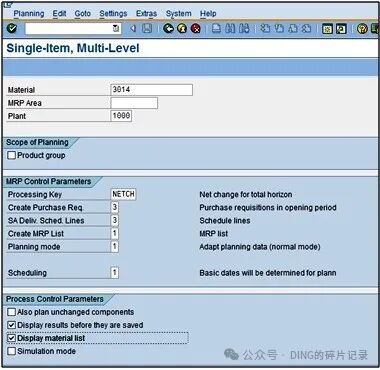Go to Last Page icon
The width and height of the screenshot is (380, 370).
pyautogui.click(x=306, y=29)
